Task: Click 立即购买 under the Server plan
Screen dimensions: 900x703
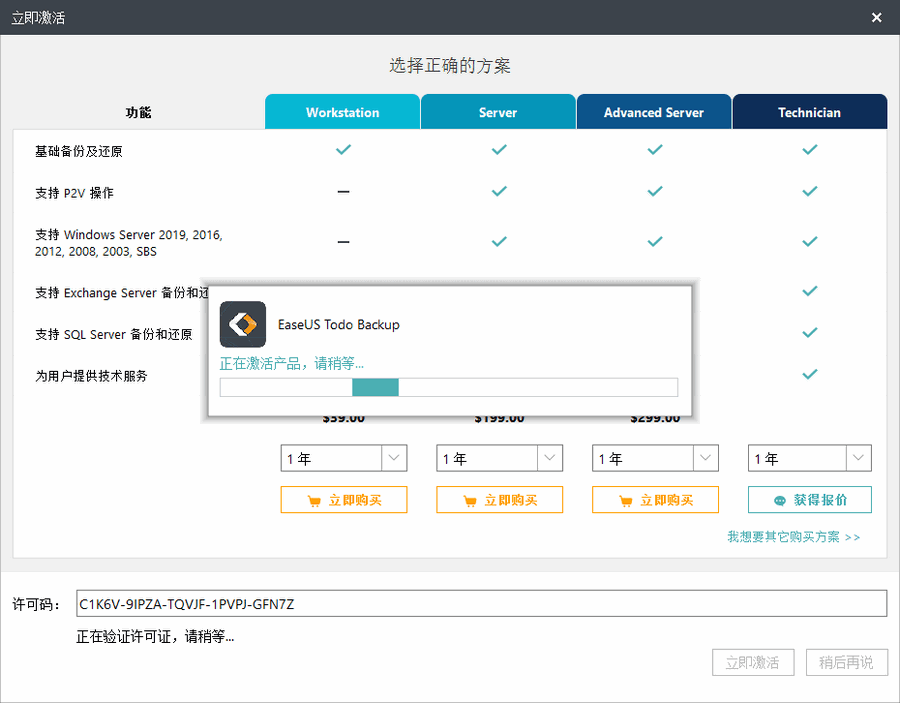Action: point(499,500)
